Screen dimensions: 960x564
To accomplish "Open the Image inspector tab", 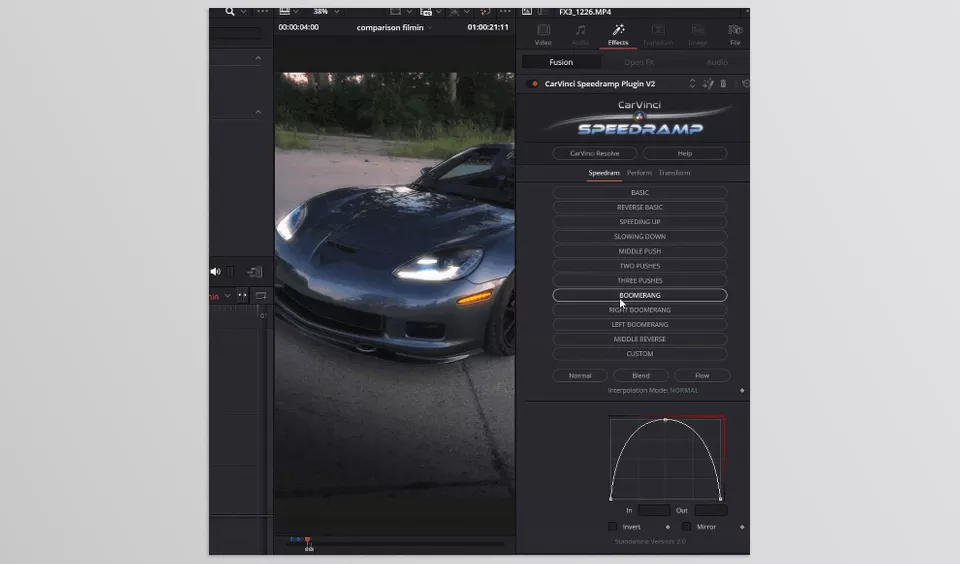I will (x=697, y=35).
